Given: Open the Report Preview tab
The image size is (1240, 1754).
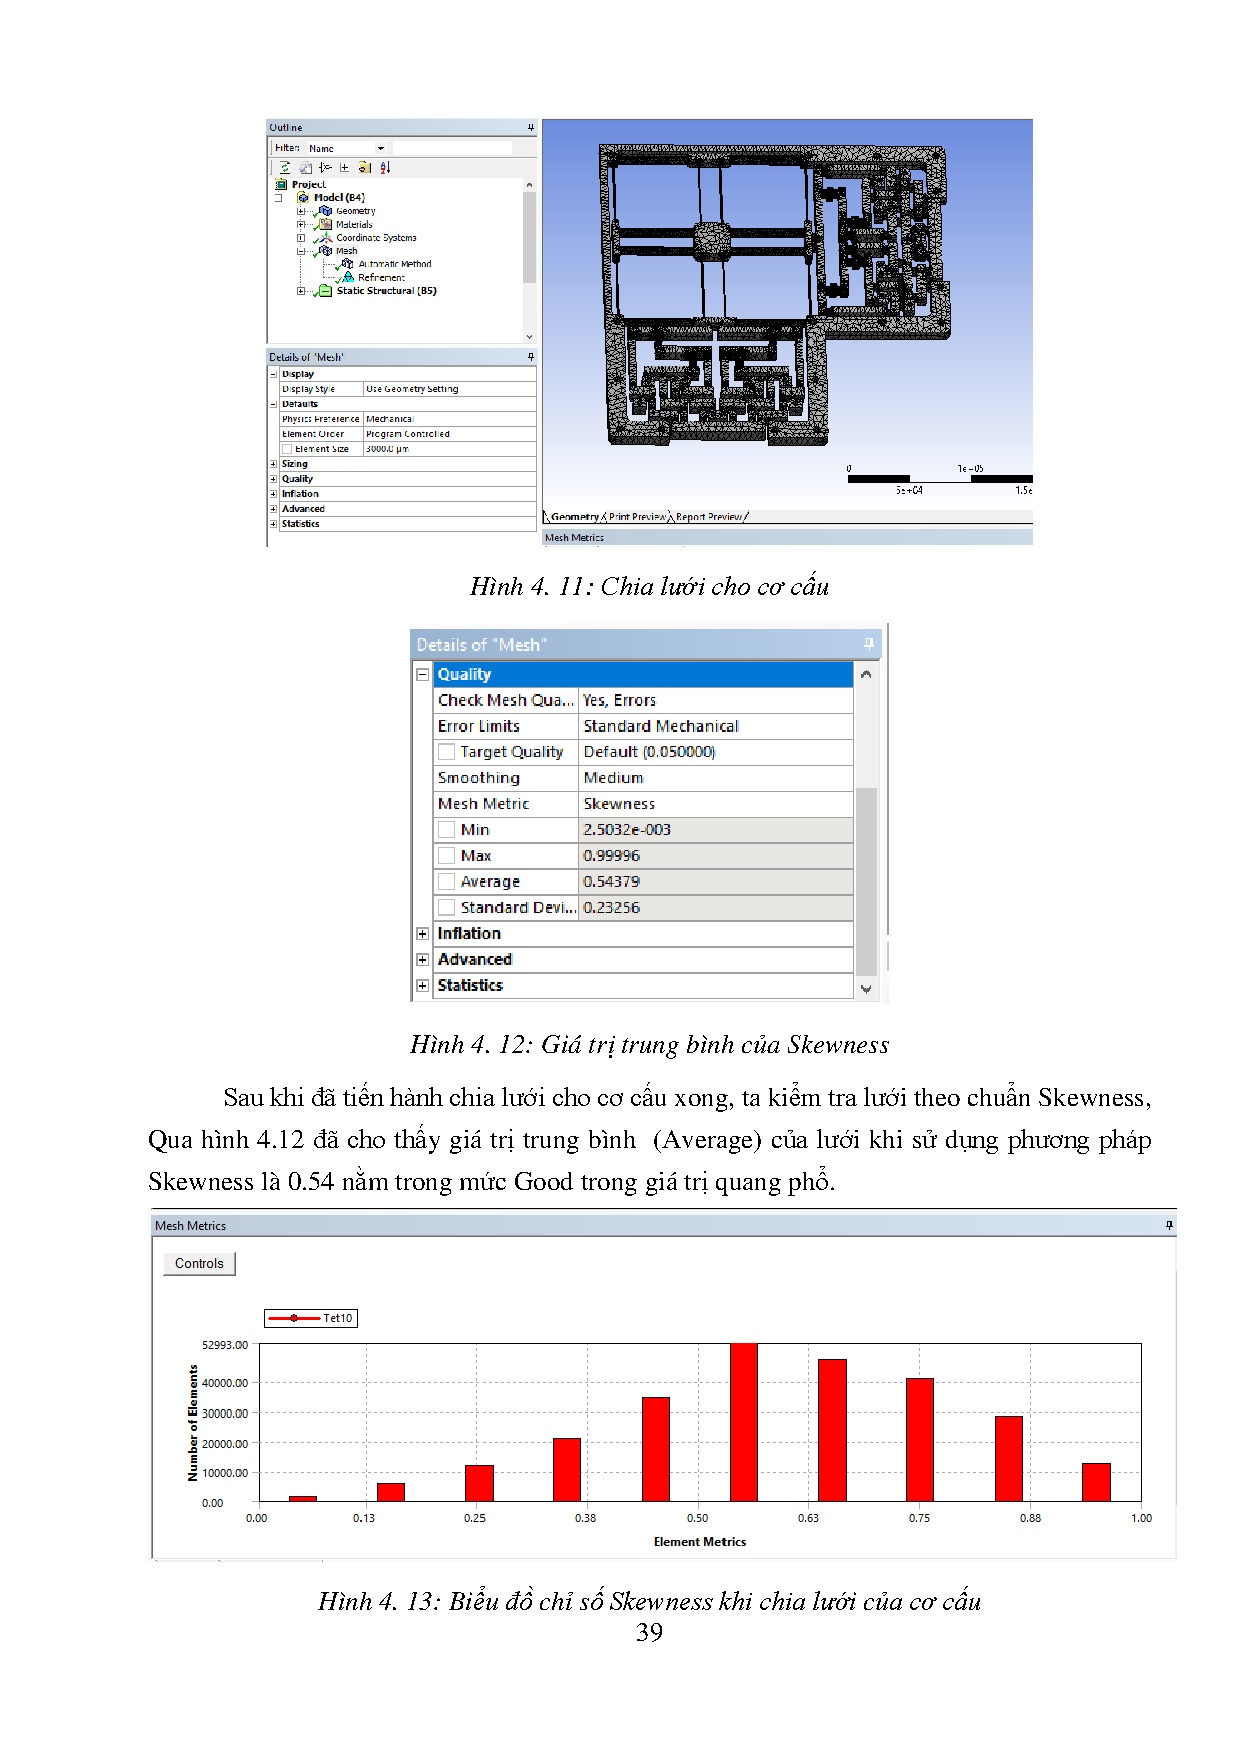Looking at the screenshot, I should [708, 517].
